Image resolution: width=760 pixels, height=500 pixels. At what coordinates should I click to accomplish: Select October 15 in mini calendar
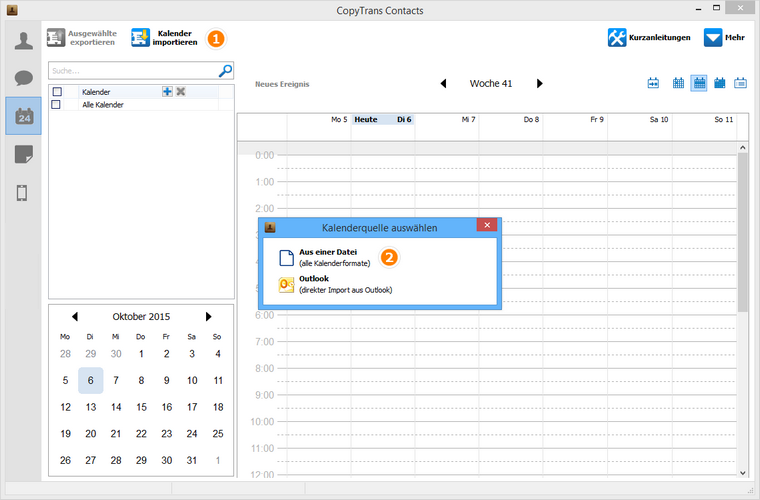pyautogui.click(x=141, y=407)
